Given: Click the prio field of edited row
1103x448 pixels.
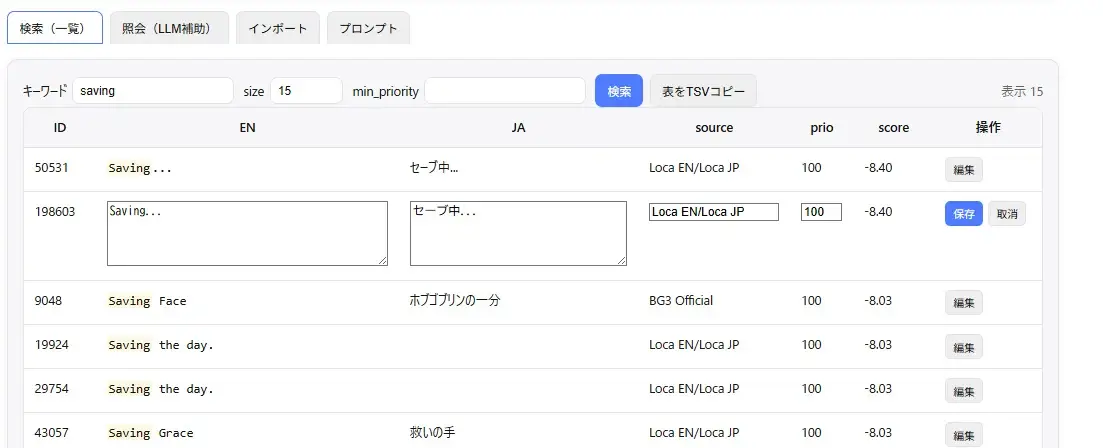Looking at the screenshot, I should point(822,212).
